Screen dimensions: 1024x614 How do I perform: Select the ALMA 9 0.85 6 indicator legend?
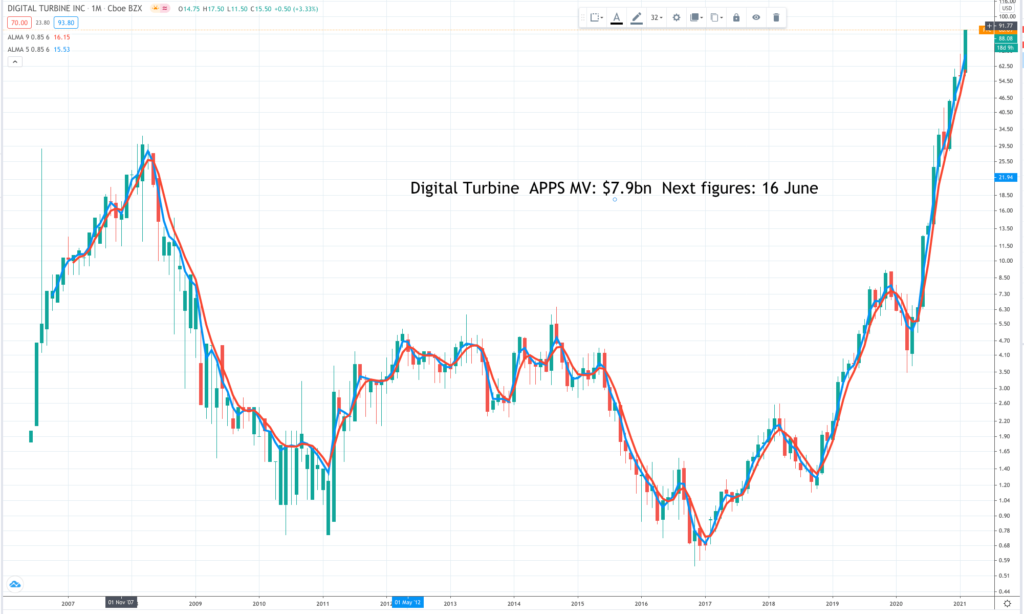coord(28,37)
